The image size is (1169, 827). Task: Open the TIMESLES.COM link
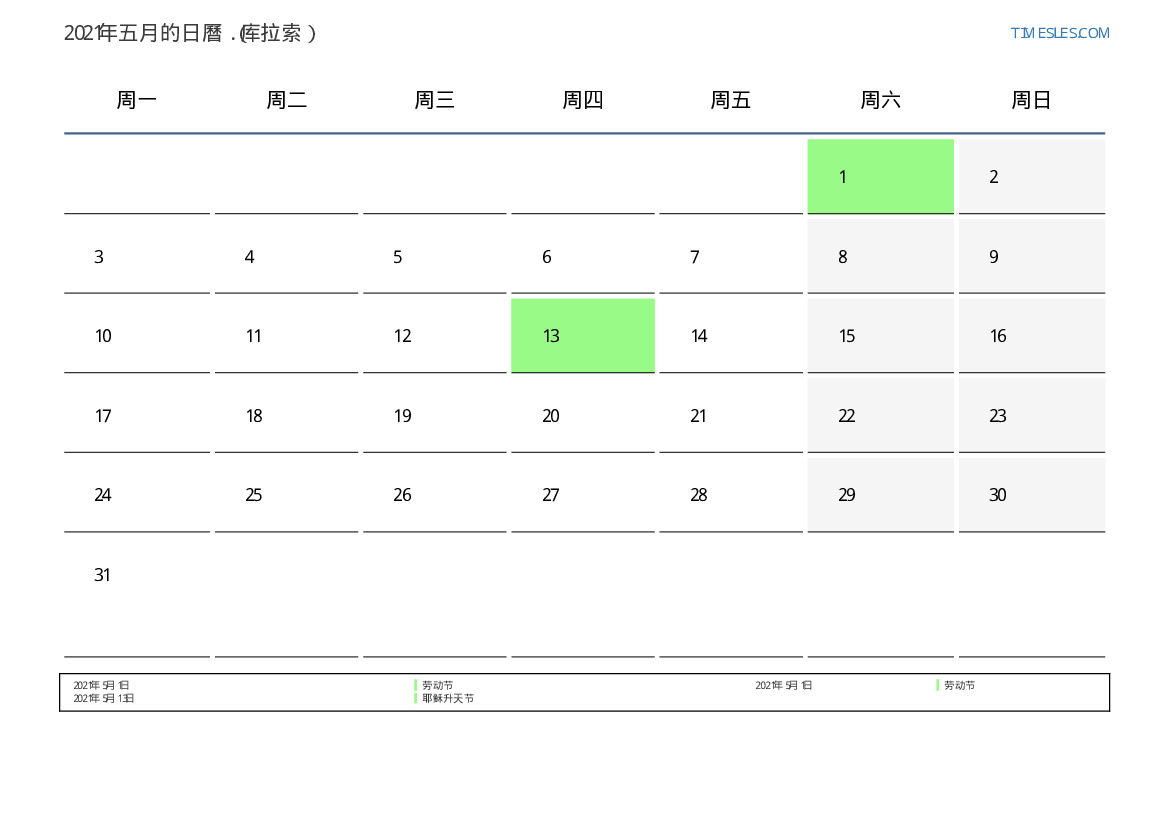click(x=1059, y=33)
